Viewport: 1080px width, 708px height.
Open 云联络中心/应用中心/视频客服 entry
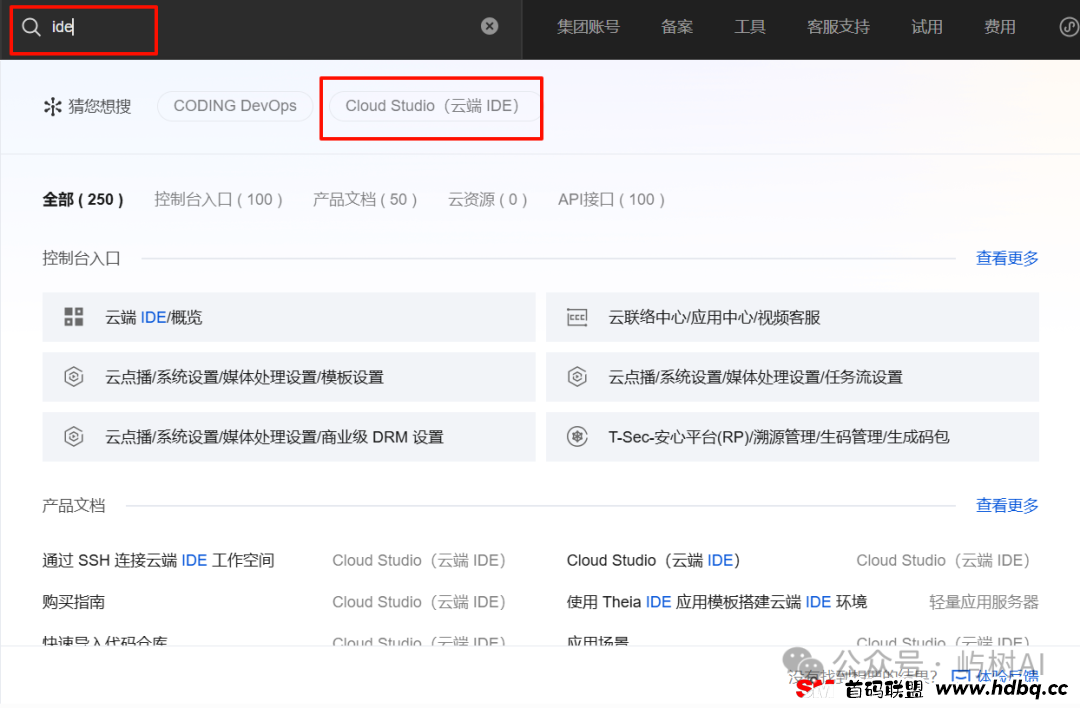click(792, 317)
